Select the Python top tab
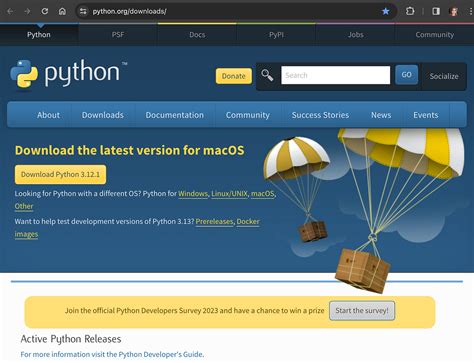The width and height of the screenshot is (474, 363). pyautogui.click(x=39, y=35)
